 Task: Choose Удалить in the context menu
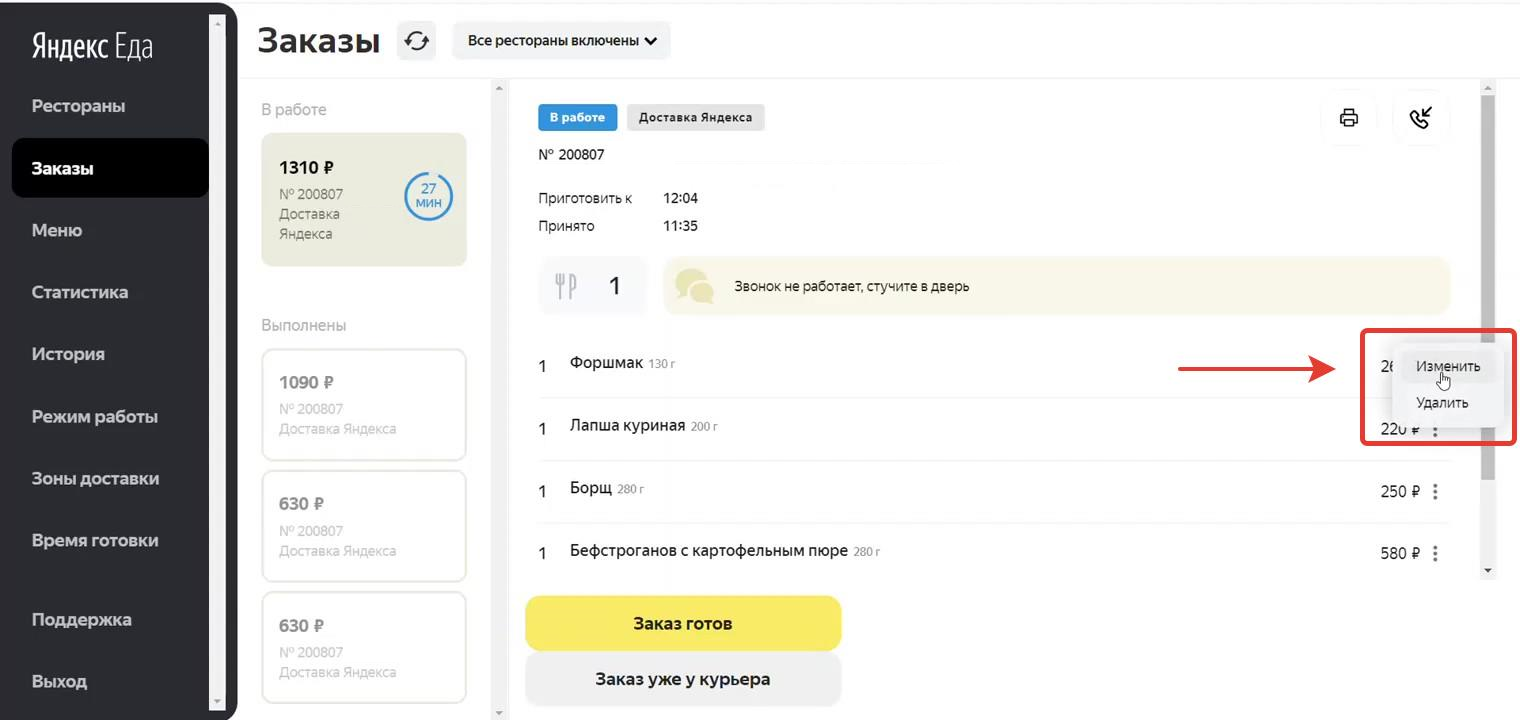tap(1441, 403)
